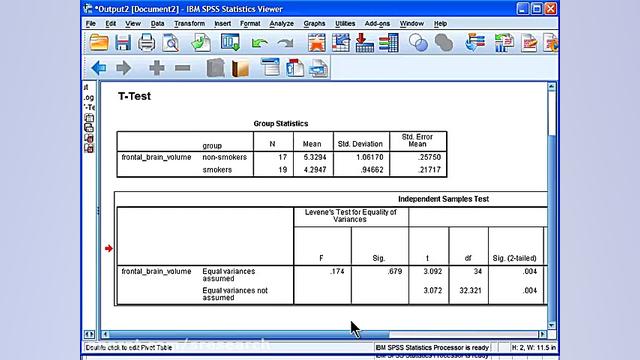
Task: Click the Open folder toolbar icon
Action: 99,43
